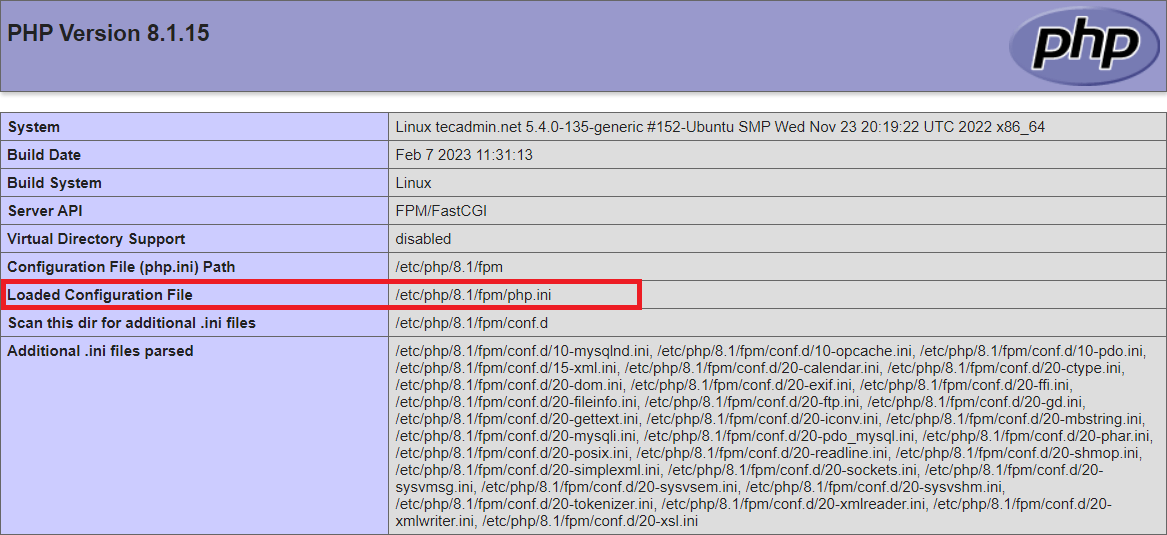Click Additional .ini files parsed label

(100, 350)
